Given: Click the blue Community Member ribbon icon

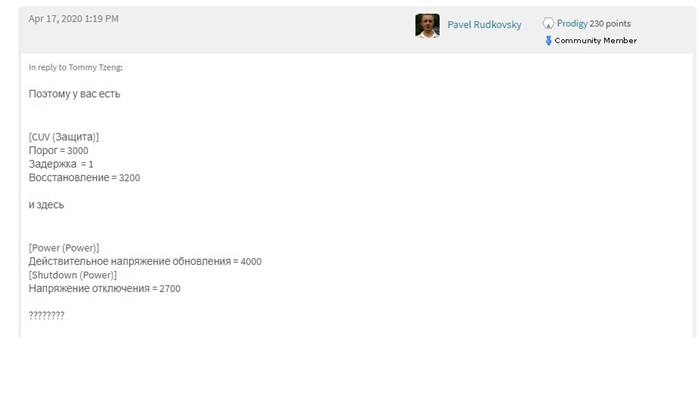Looking at the screenshot, I should point(548,41).
